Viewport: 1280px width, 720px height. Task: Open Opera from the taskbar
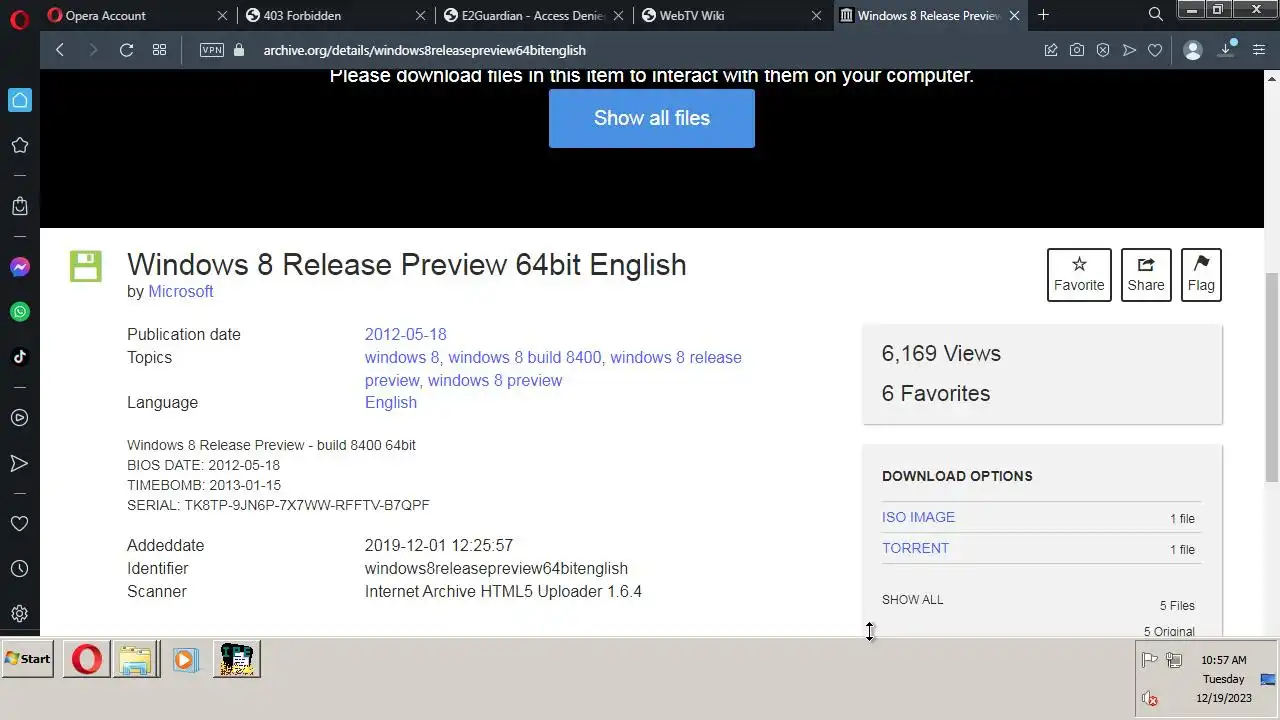[87, 659]
